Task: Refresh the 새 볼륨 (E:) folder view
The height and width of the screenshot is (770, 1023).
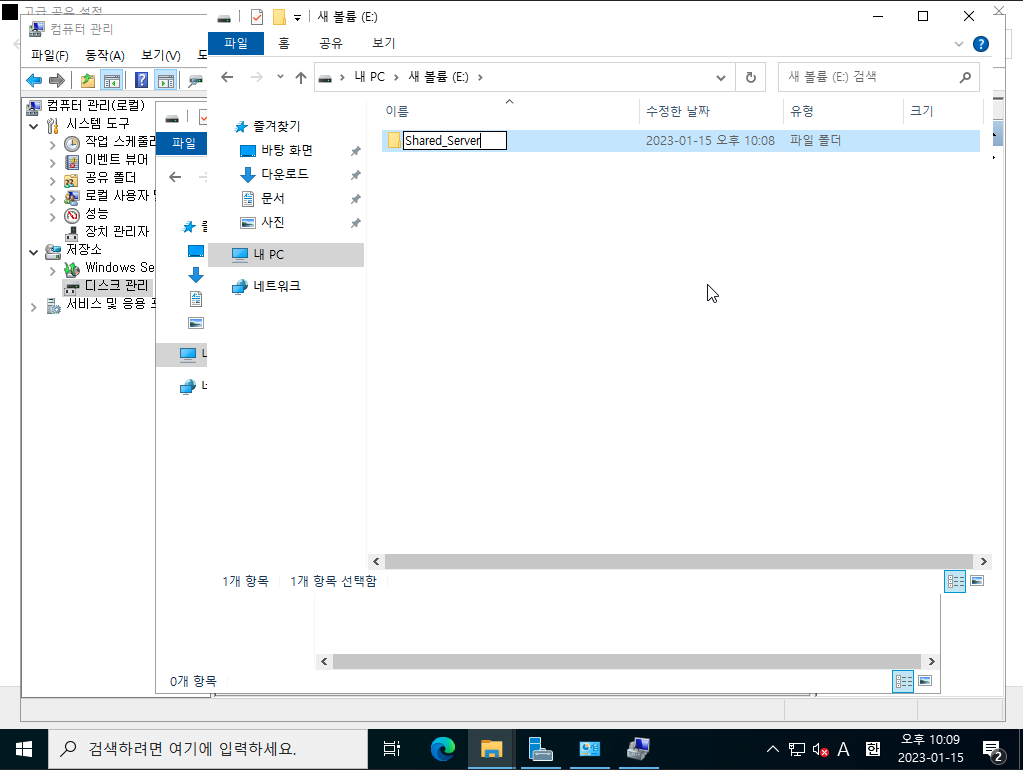Action: click(751, 78)
